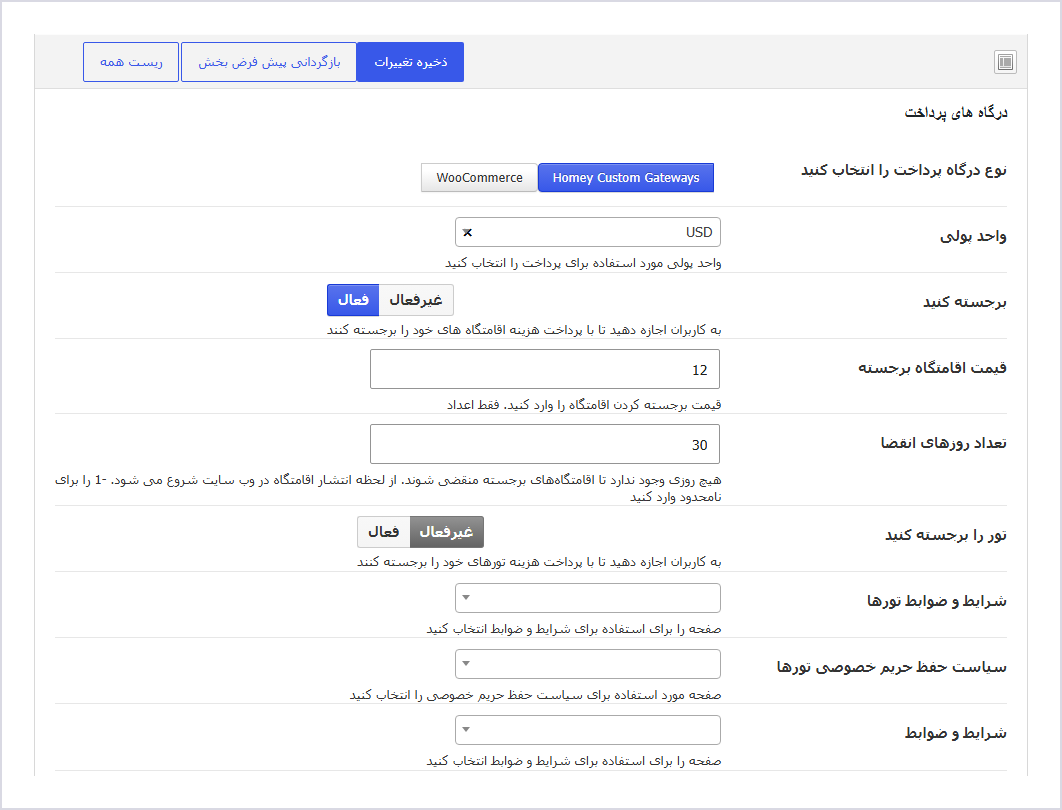Select WooCommerce gateway option
Image resolution: width=1062 pixels, height=810 pixels.
coord(480,177)
